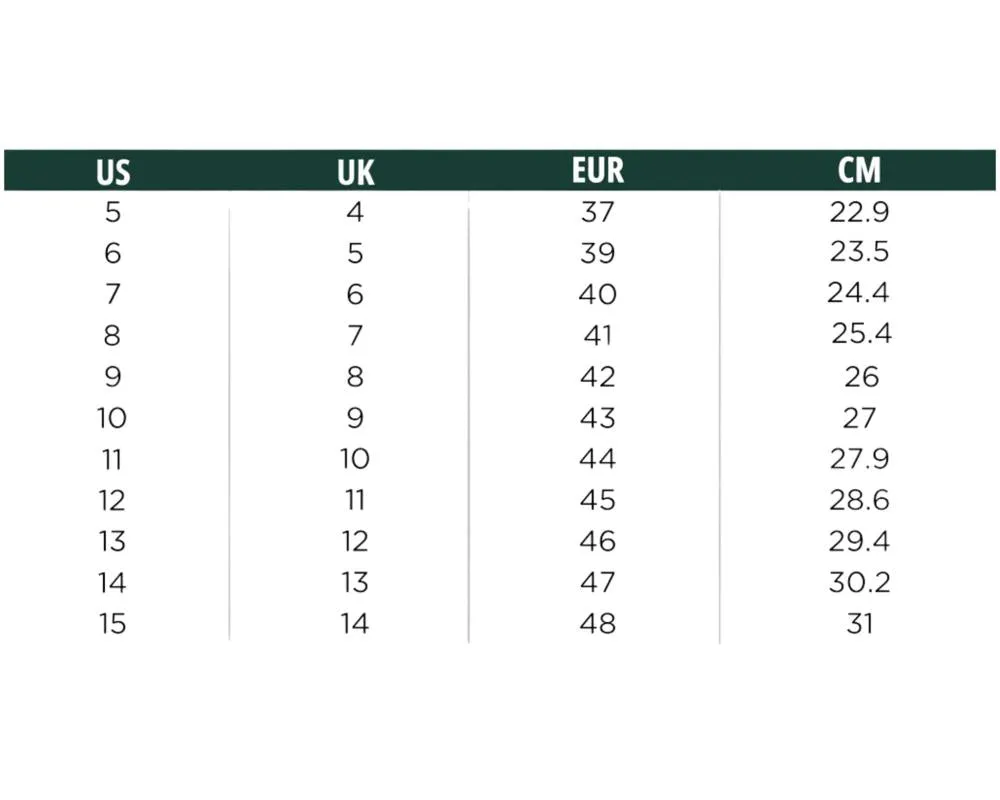Select the CM column header
The width and height of the screenshot is (1000, 800).
(x=859, y=170)
